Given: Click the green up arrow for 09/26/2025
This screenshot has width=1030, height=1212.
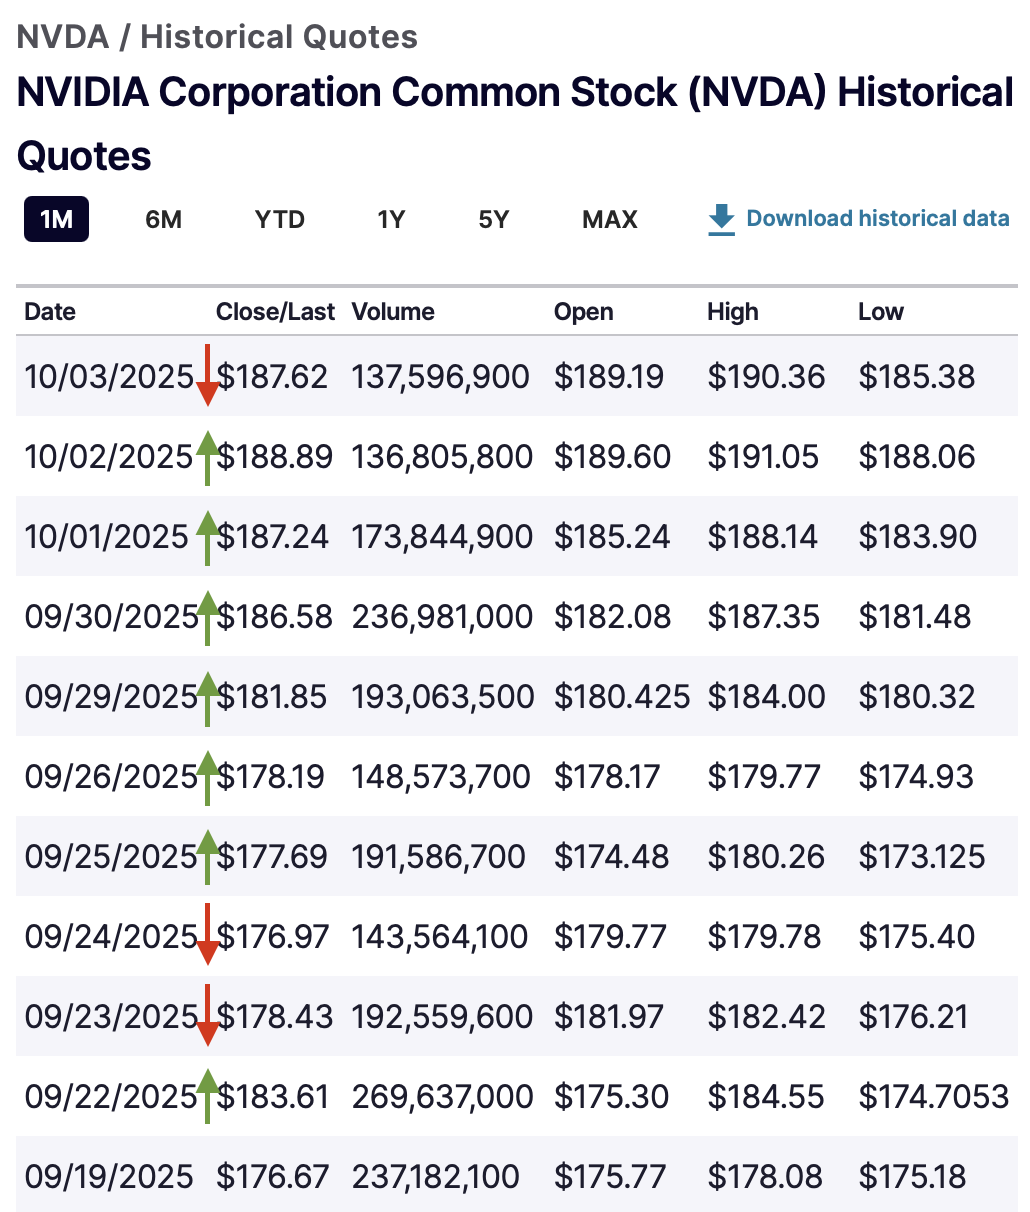Looking at the screenshot, I should click(x=207, y=777).
